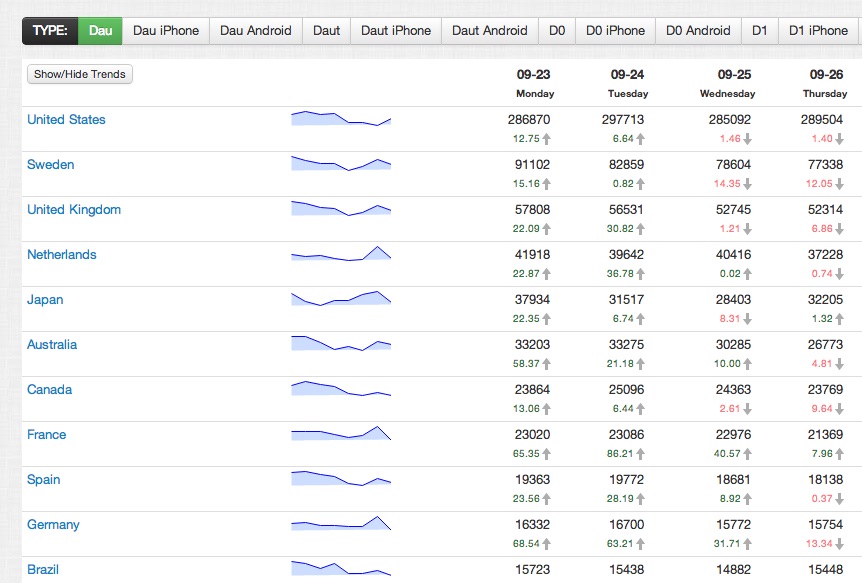Click the 09-26 Thursday column header

[825, 84]
